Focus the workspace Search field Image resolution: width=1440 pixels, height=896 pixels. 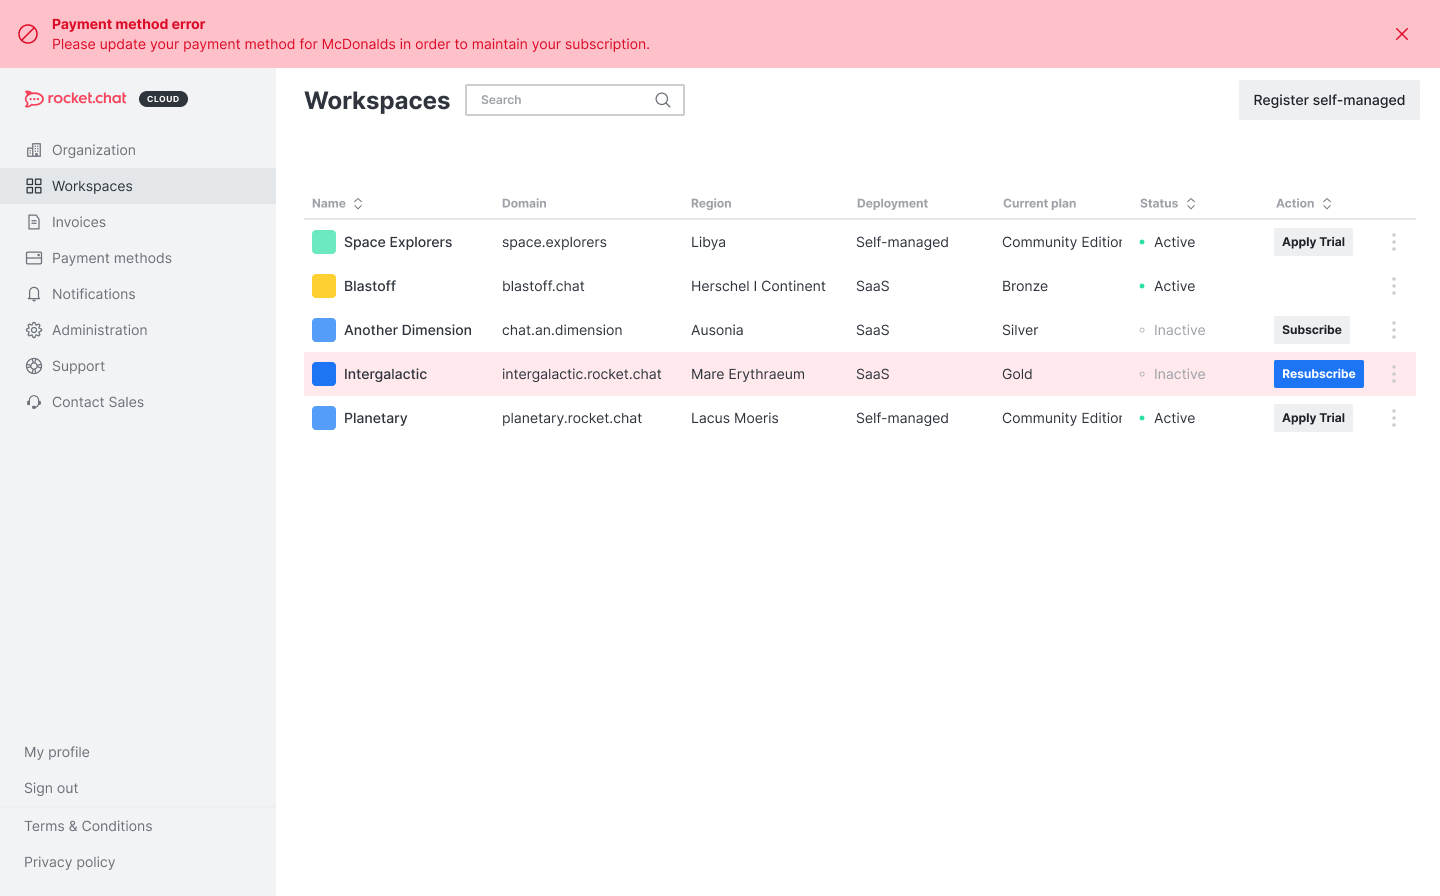pyautogui.click(x=560, y=100)
